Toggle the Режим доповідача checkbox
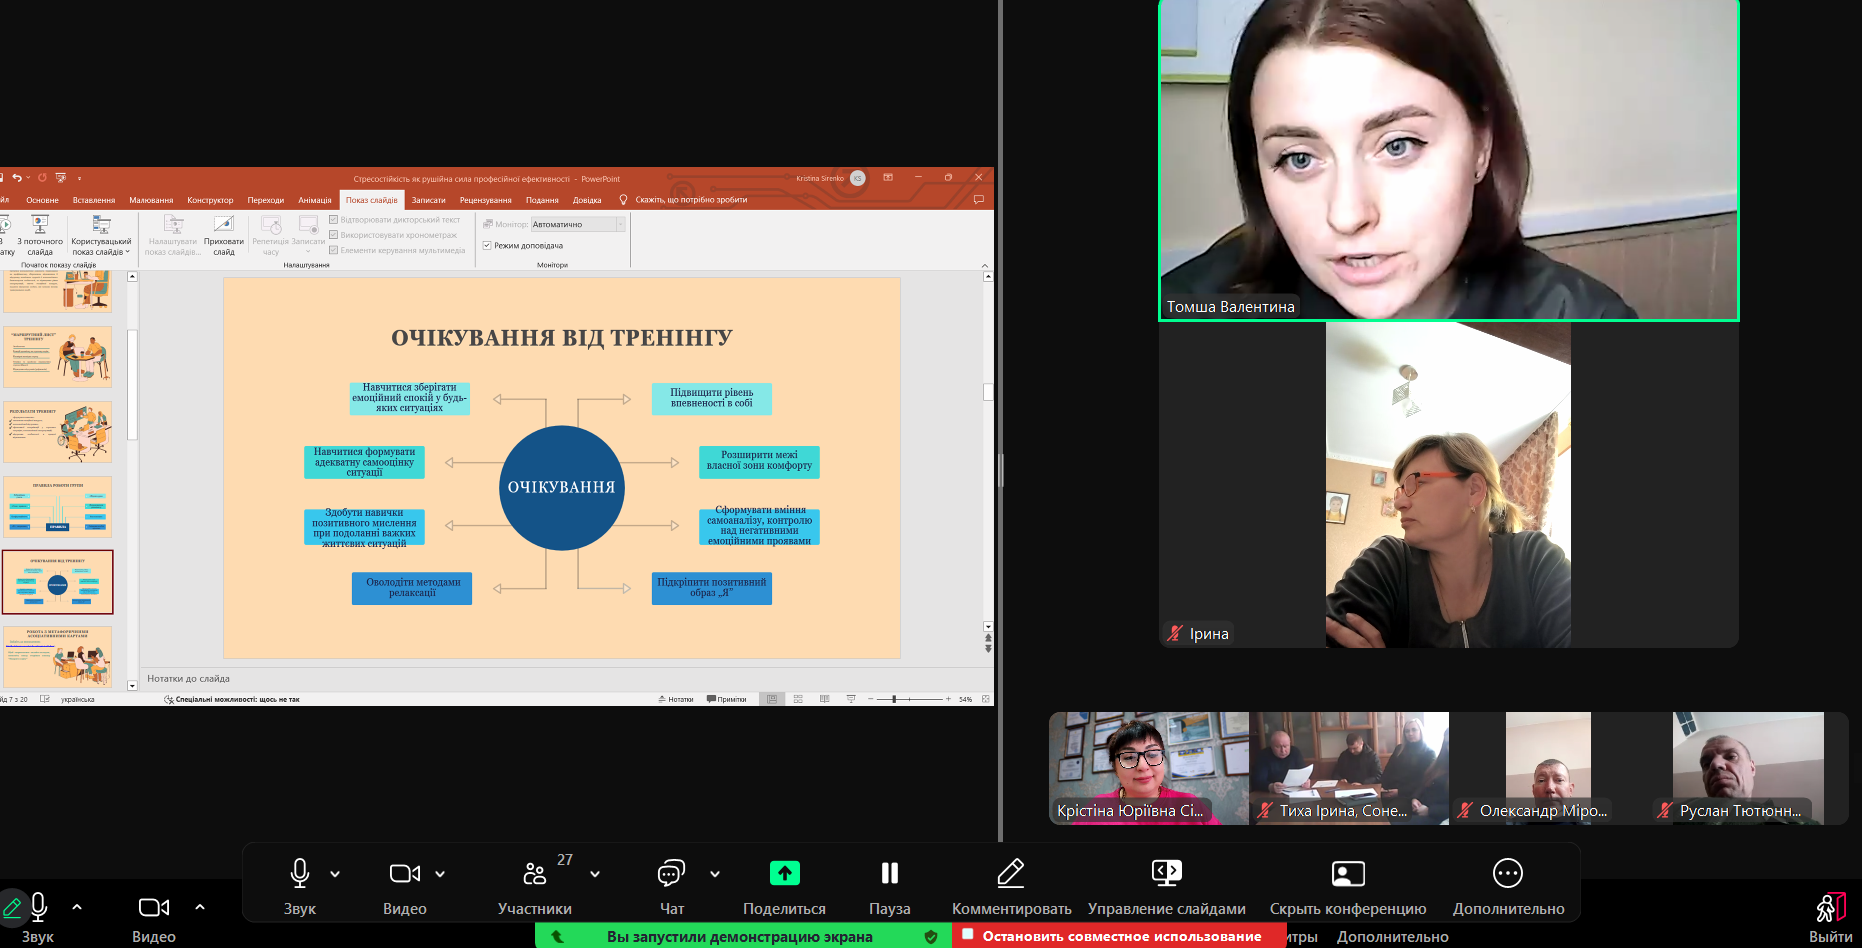 [x=487, y=245]
